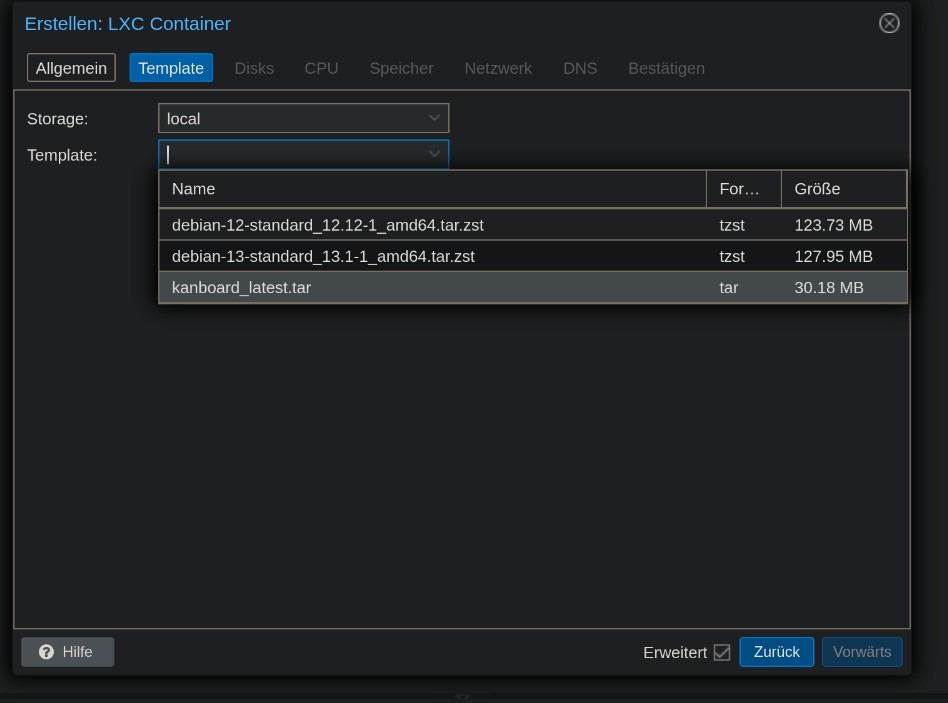Open the Bestätigen tab
The width and height of the screenshot is (948, 703).
coord(666,68)
